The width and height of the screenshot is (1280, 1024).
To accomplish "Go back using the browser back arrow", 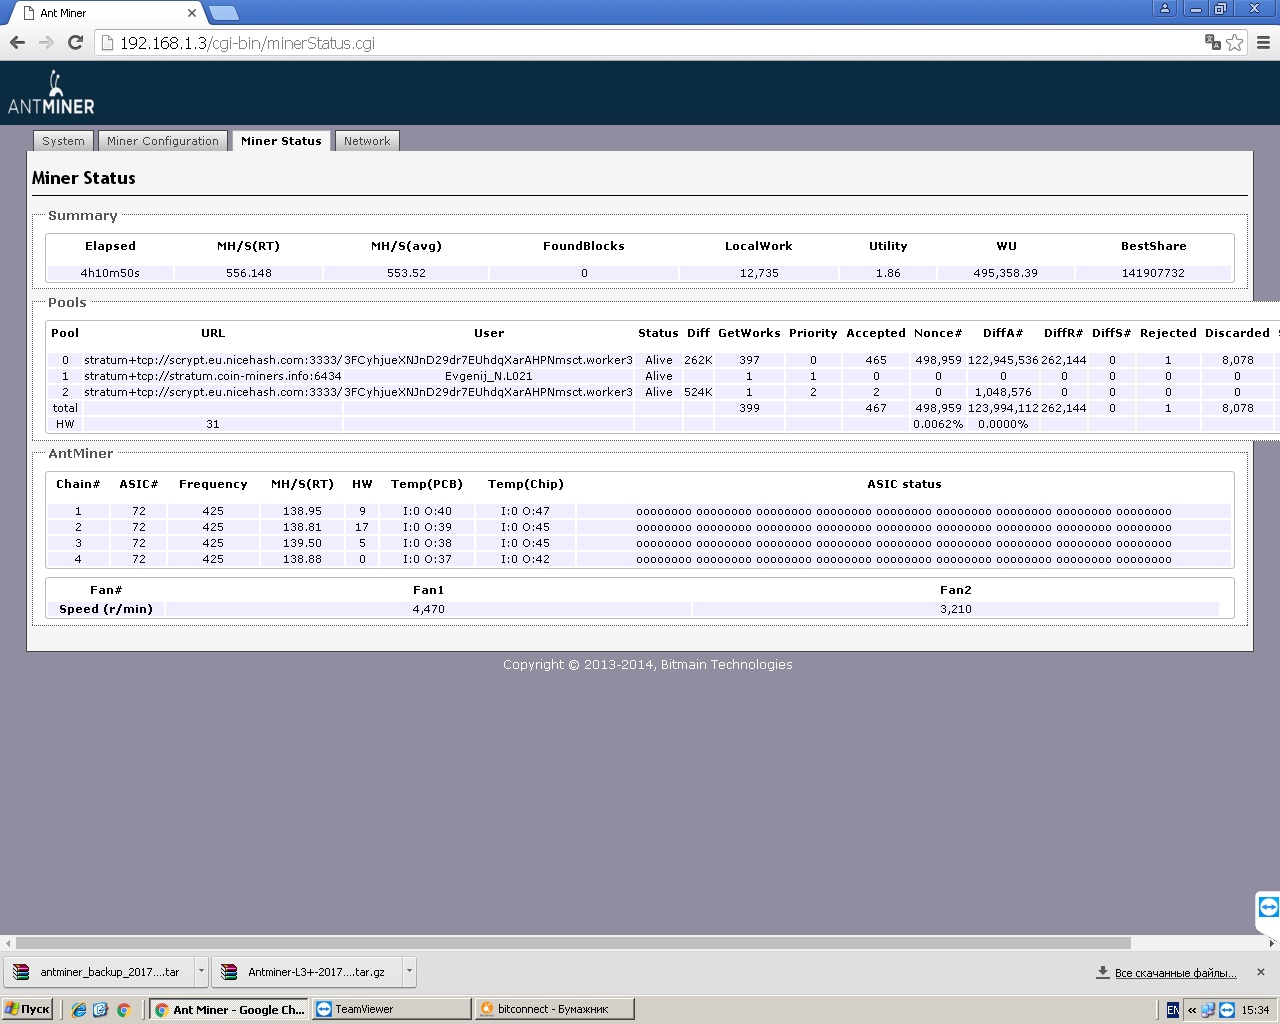I will point(17,42).
